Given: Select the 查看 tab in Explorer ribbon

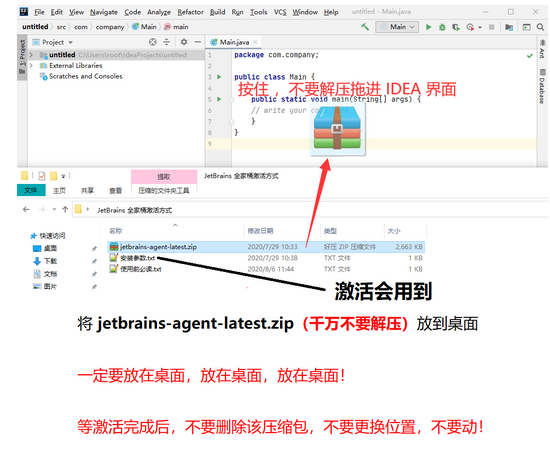Looking at the screenshot, I should pos(115,190).
